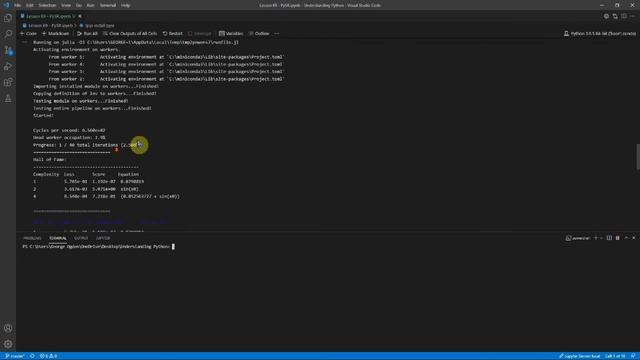
Task: Open the Extensions view
Action: (x=8, y=82)
